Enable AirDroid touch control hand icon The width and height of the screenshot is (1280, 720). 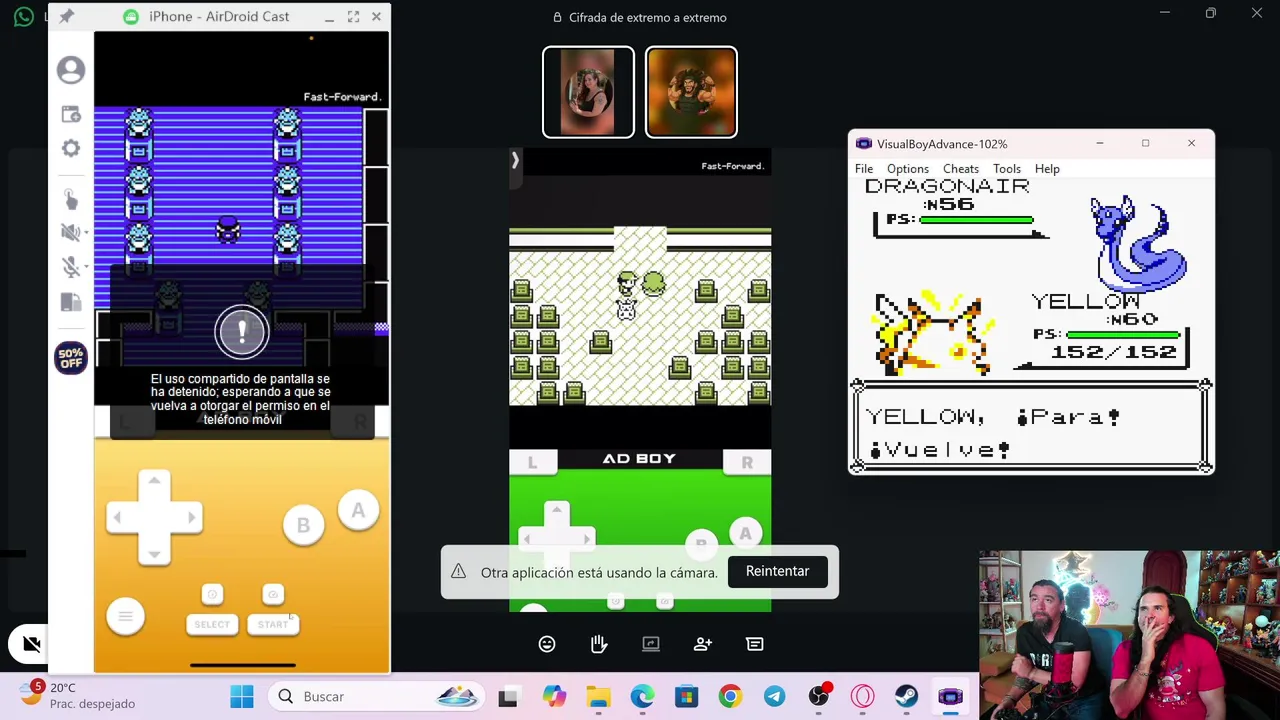point(71,199)
